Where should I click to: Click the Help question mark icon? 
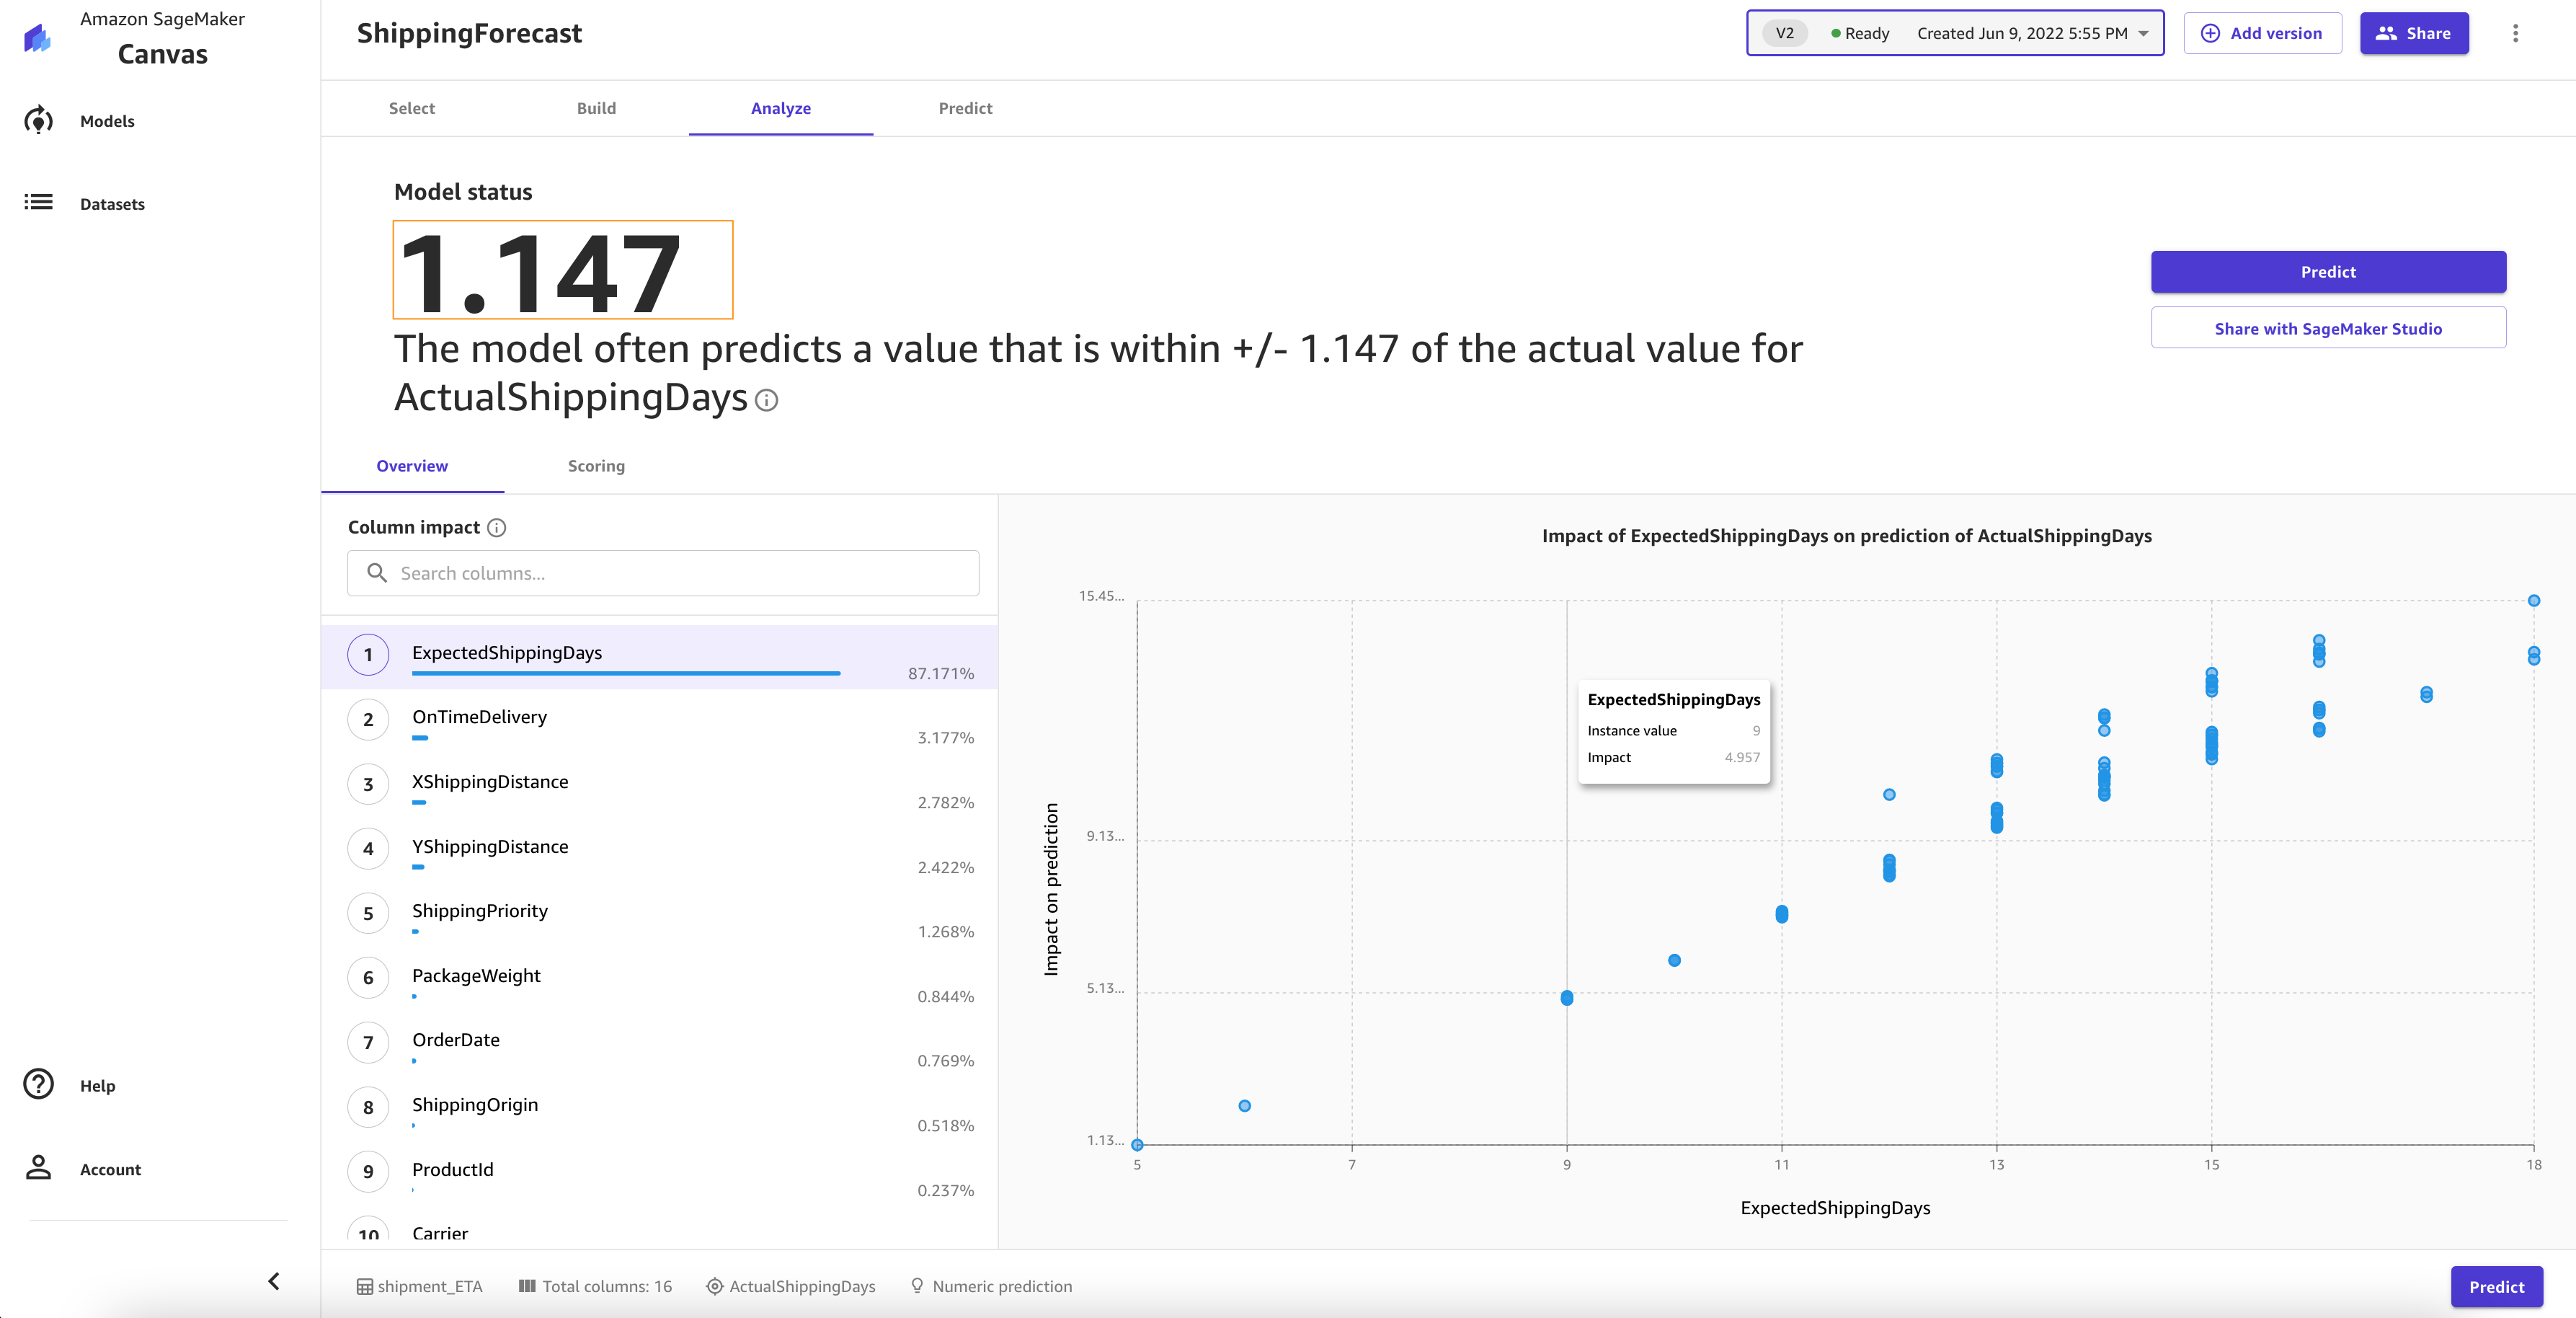[x=38, y=1084]
